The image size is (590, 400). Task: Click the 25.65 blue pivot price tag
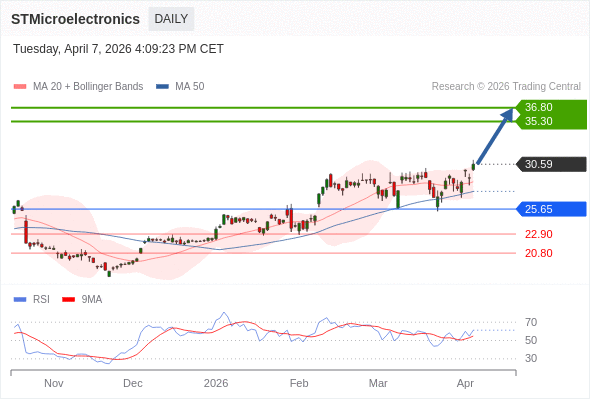coord(551,209)
